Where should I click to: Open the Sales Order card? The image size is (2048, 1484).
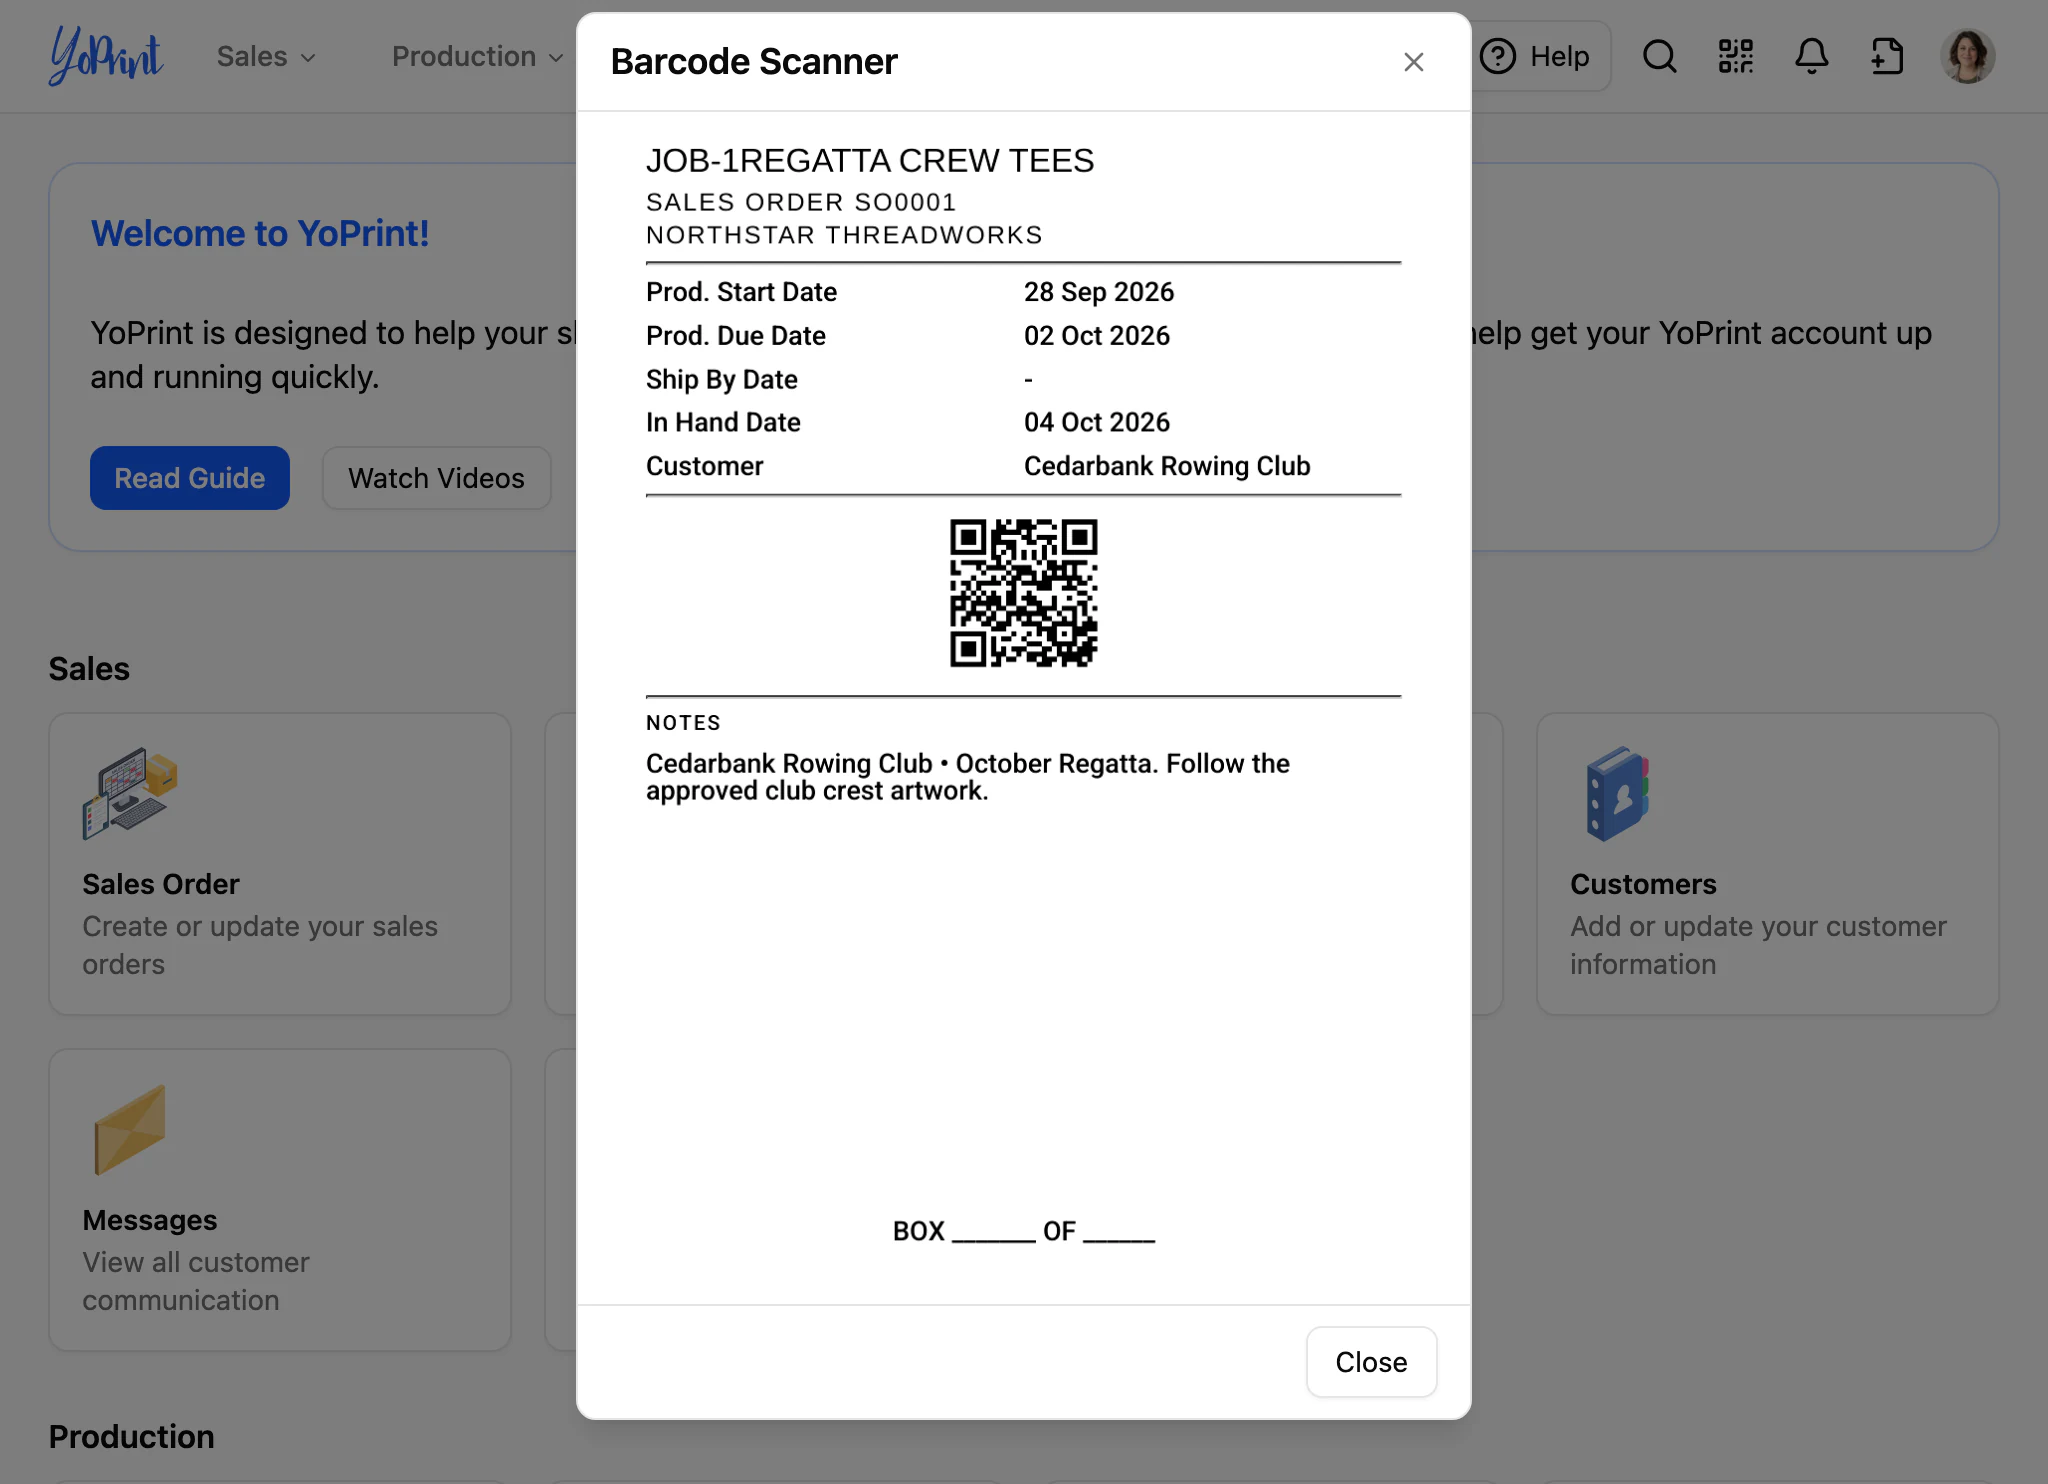coord(280,864)
